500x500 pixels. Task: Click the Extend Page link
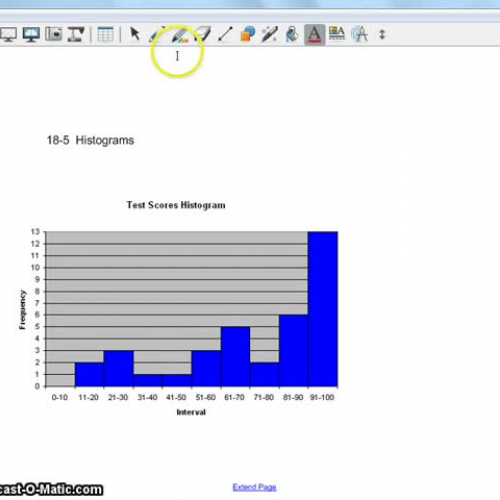tap(254, 487)
